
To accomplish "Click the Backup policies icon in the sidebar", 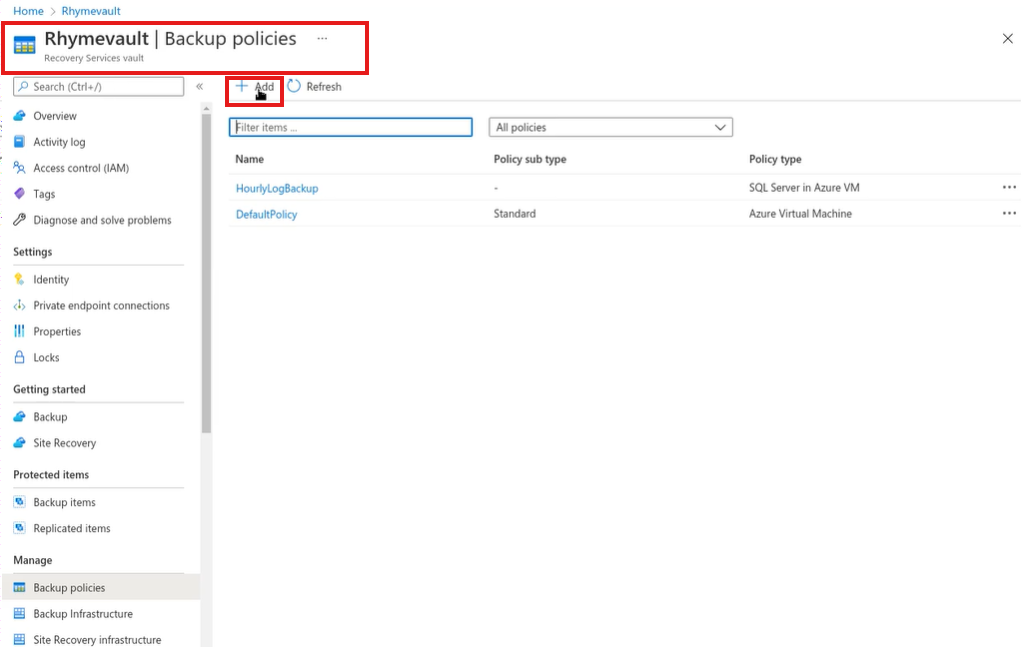I will tap(20, 587).
